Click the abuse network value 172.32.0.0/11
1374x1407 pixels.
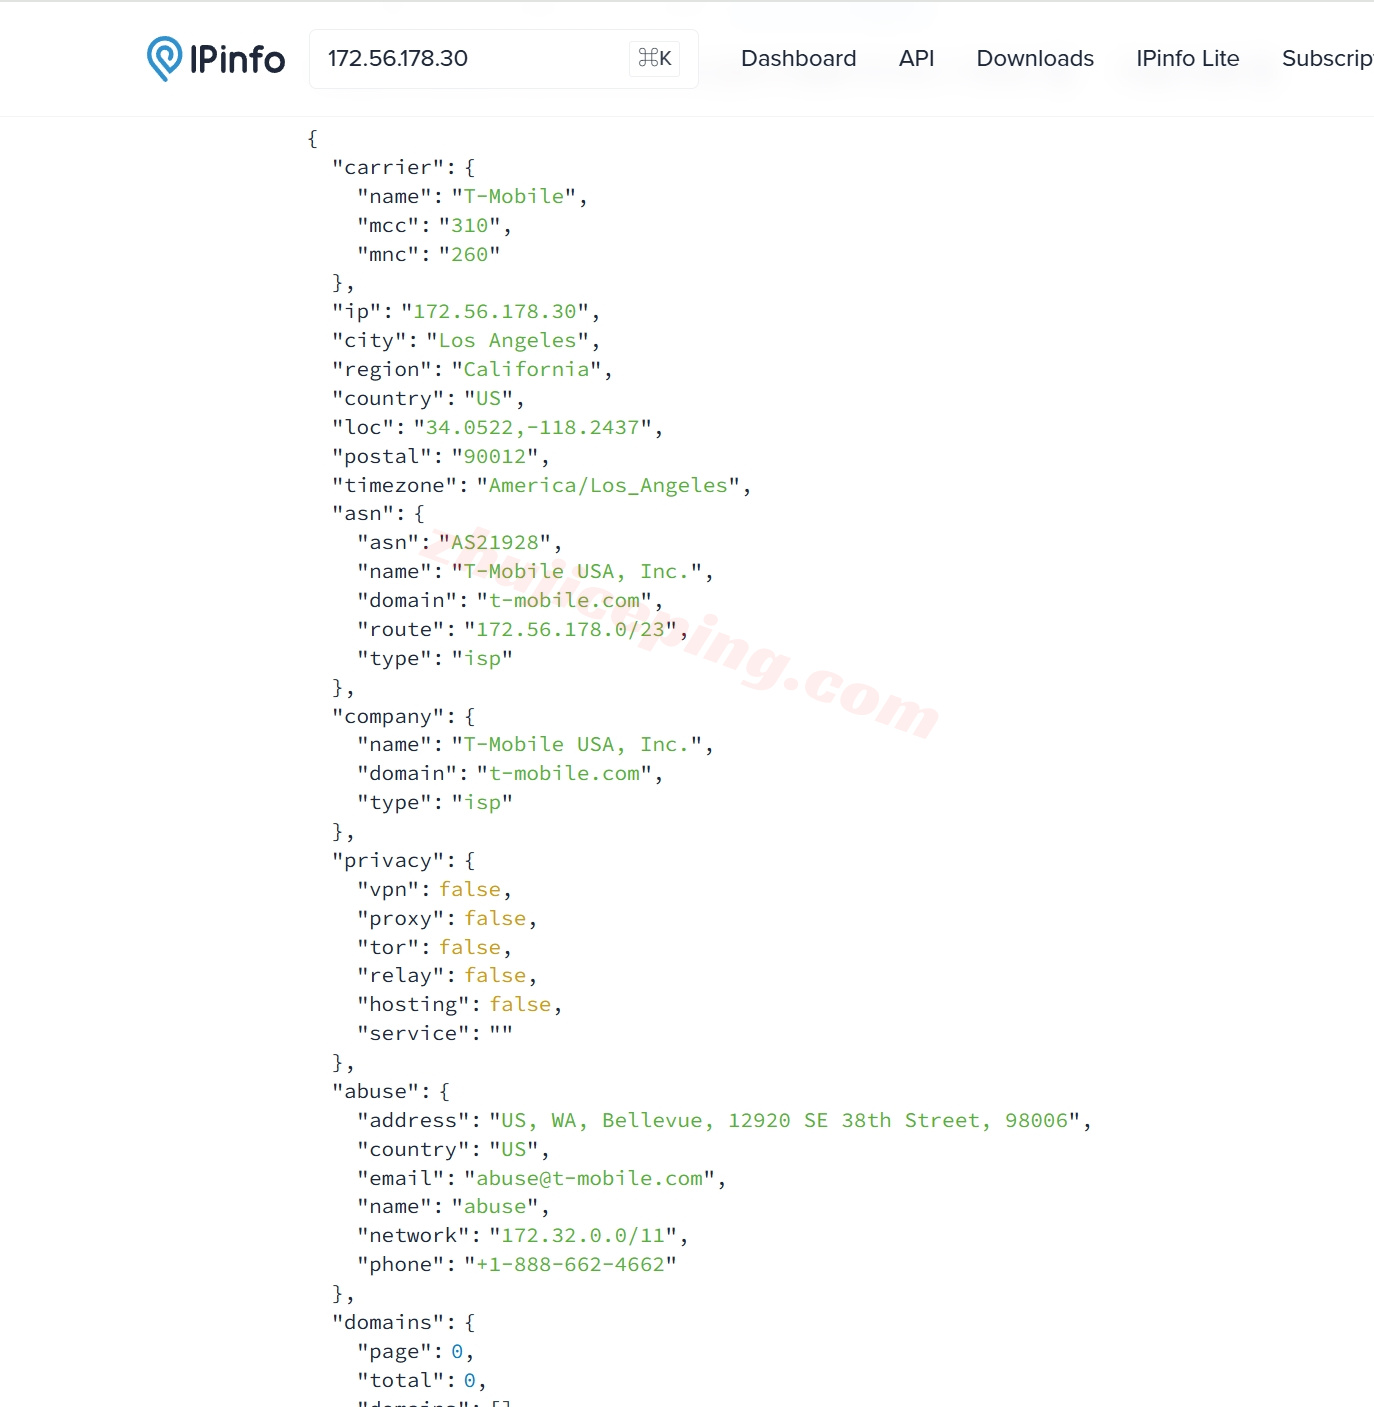pyautogui.click(x=583, y=1236)
